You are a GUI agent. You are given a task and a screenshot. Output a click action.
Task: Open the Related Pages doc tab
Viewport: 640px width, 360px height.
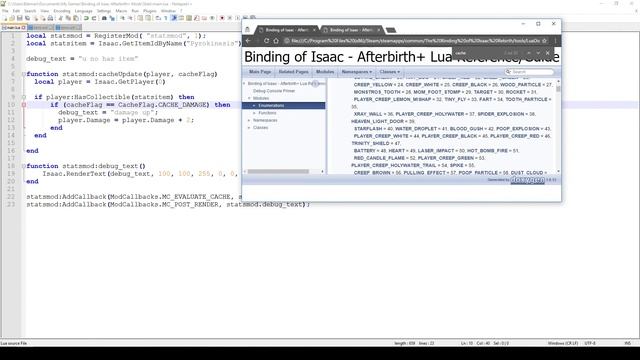(x=293, y=71)
